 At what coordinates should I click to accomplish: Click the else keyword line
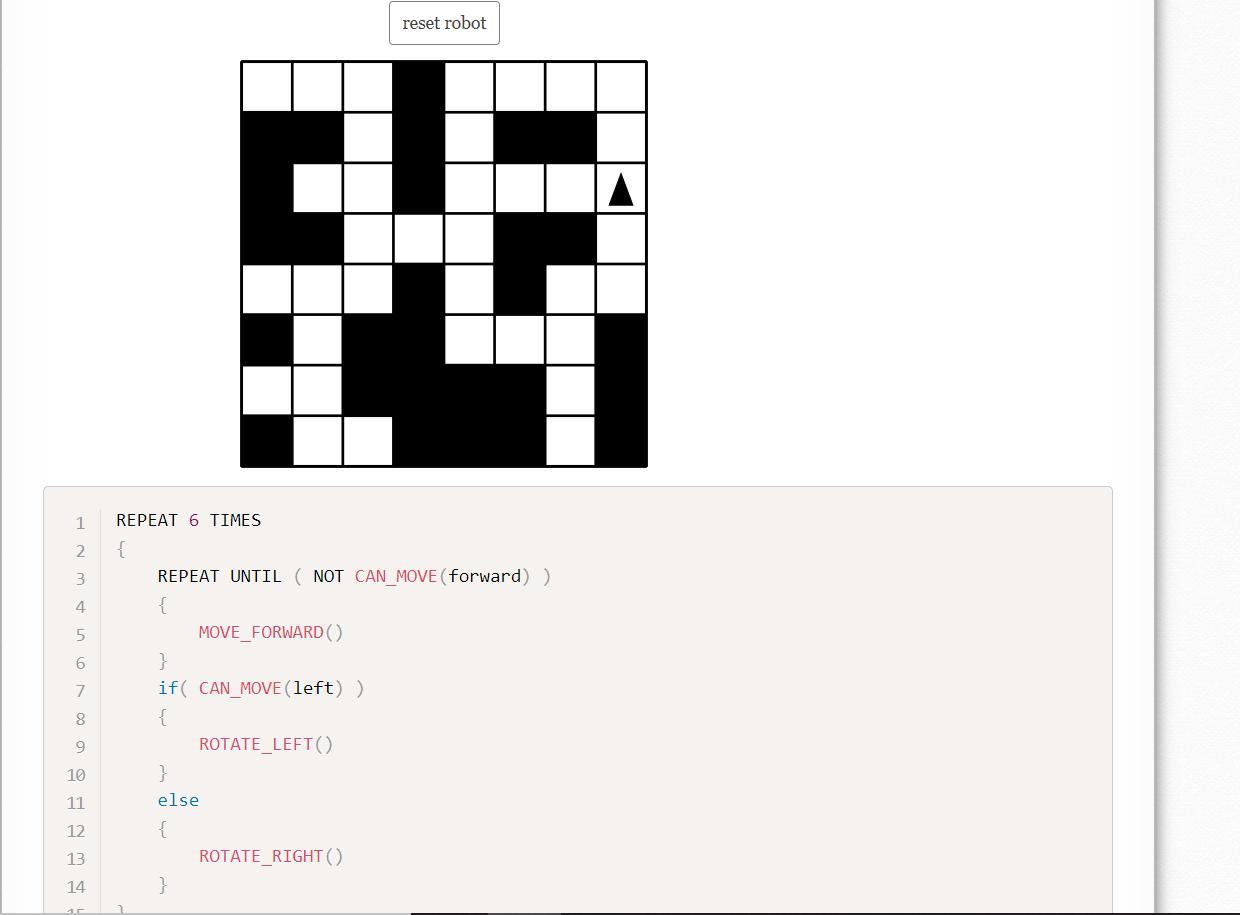(178, 800)
